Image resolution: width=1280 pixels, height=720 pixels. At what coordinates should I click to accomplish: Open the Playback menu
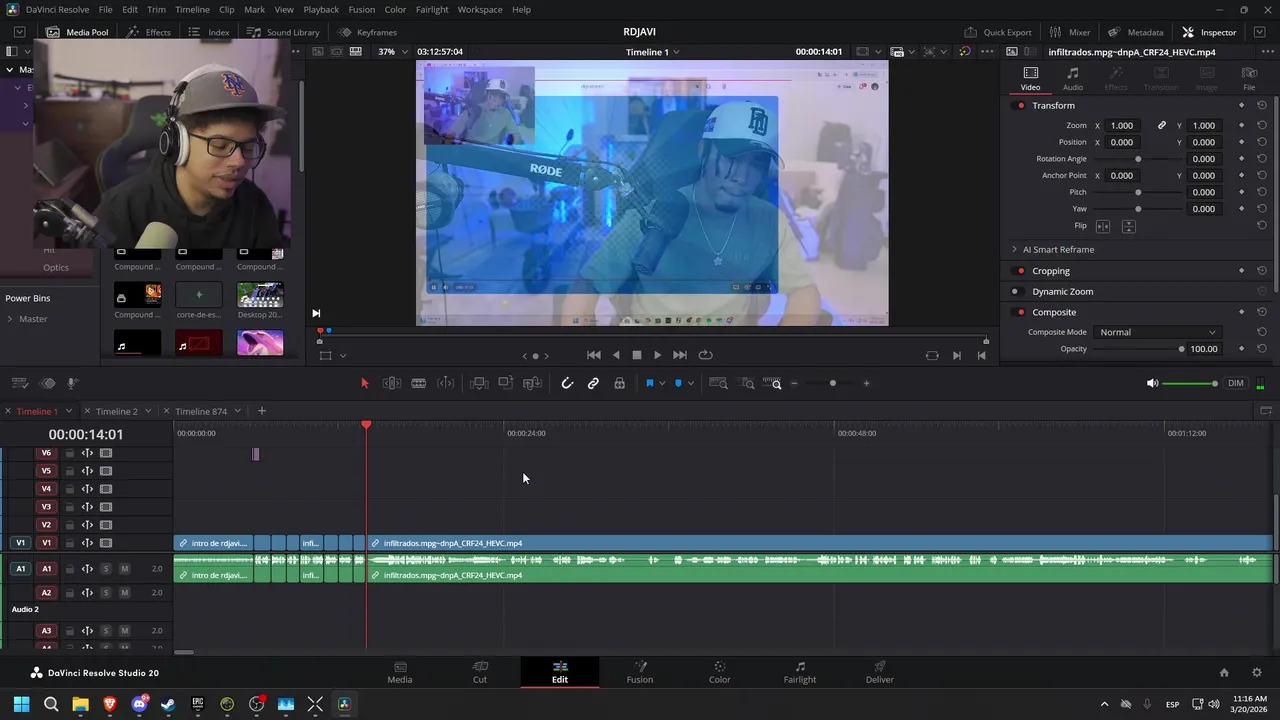pyautogui.click(x=321, y=9)
